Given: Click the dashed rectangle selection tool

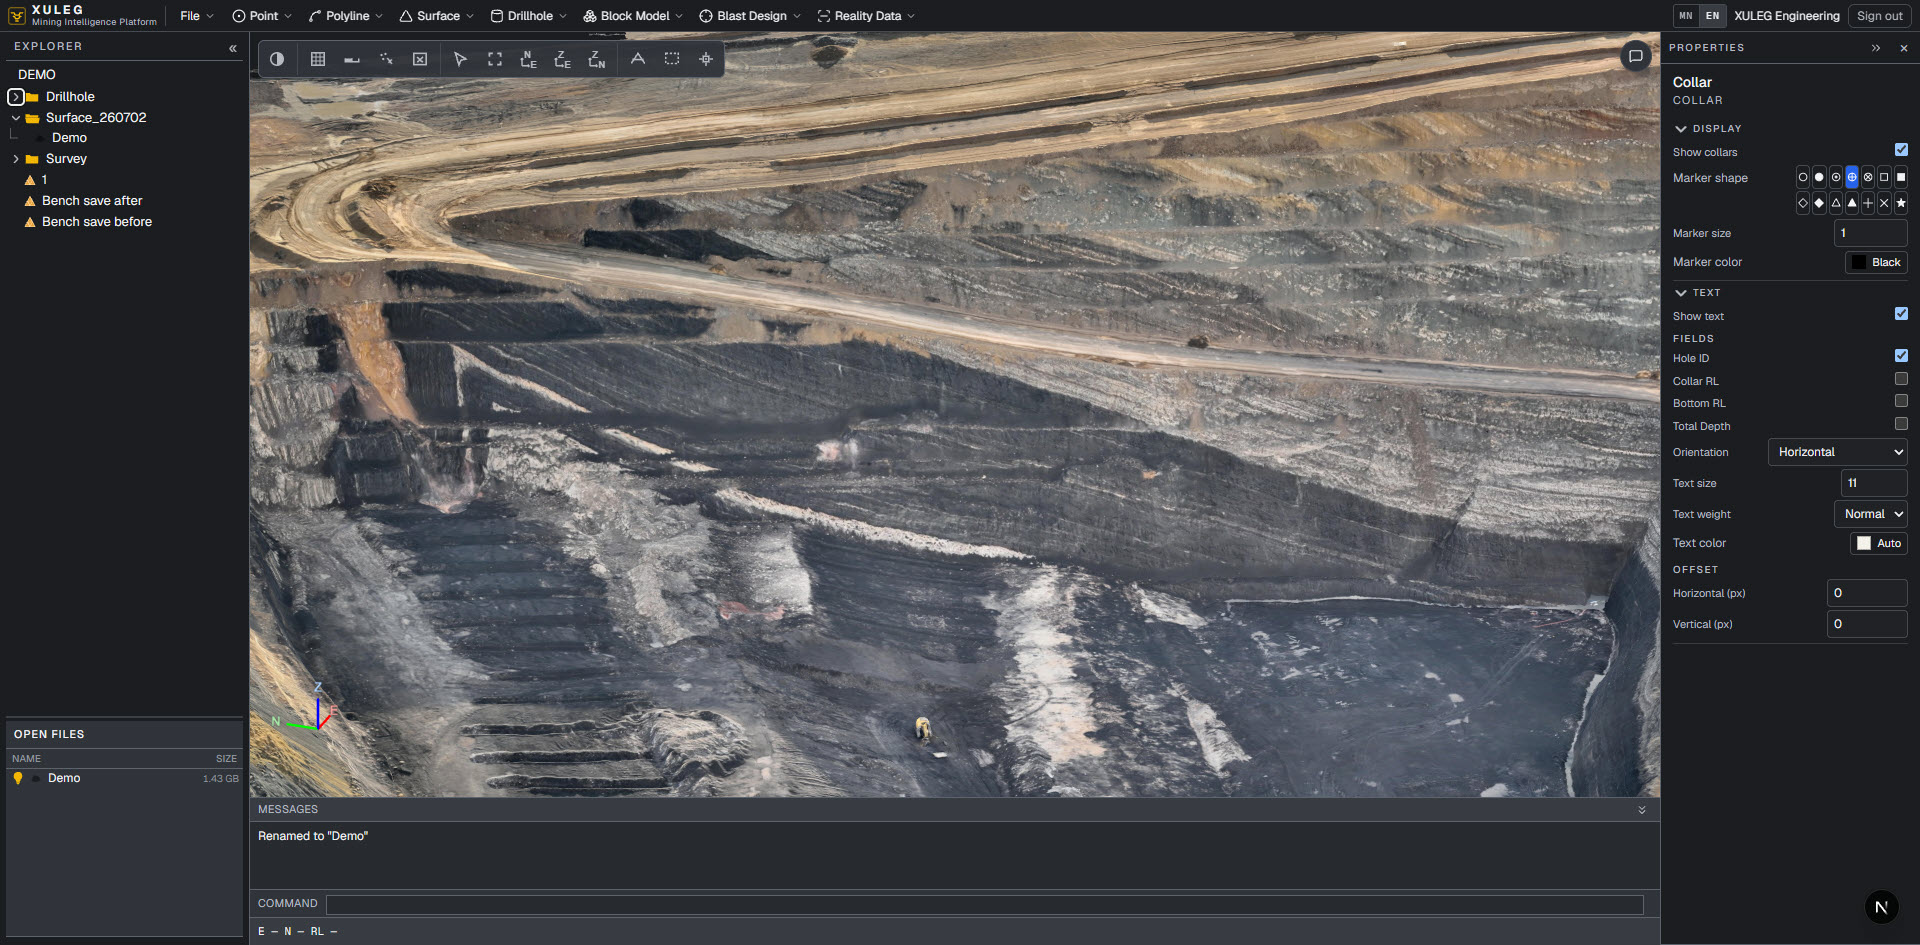Looking at the screenshot, I should [672, 59].
